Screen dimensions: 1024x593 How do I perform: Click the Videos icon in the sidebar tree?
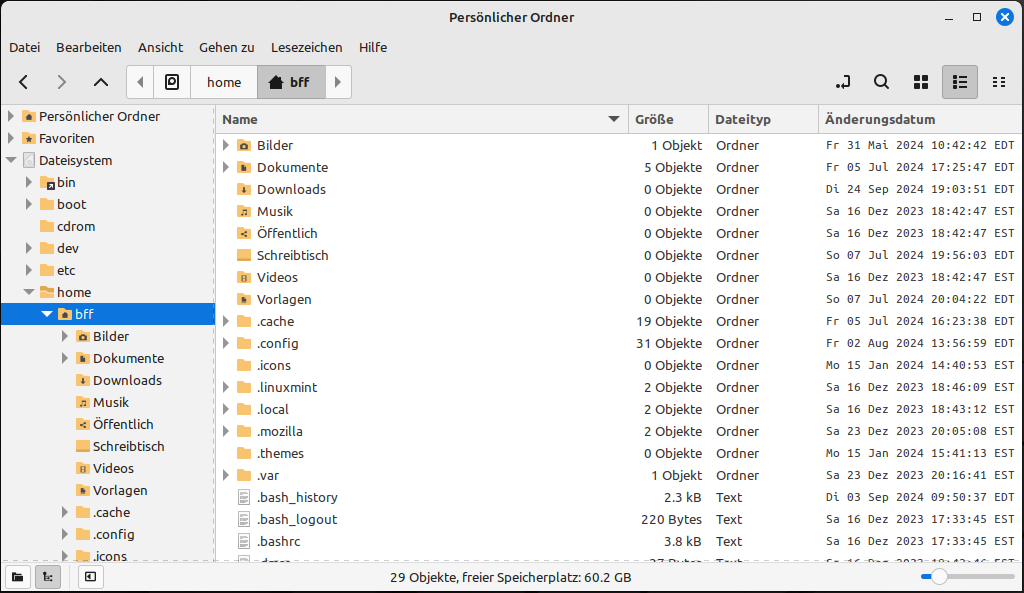click(83, 469)
